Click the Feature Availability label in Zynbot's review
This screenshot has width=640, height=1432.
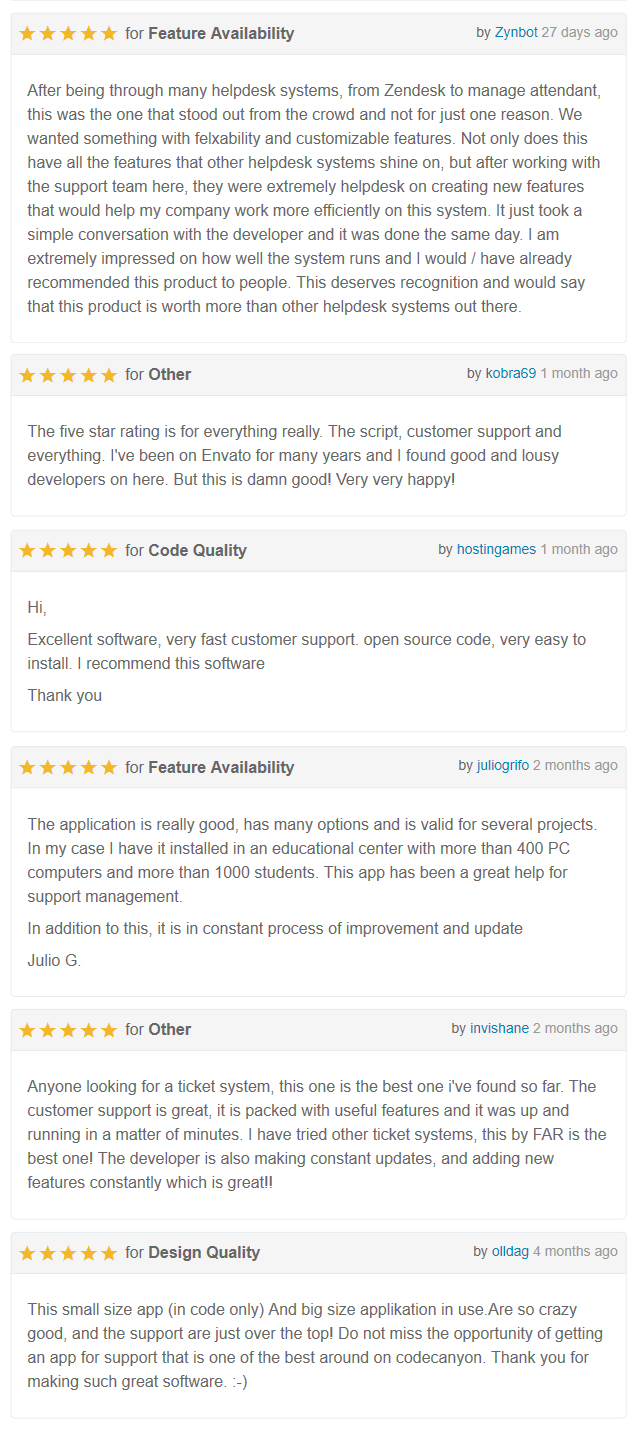221,33
